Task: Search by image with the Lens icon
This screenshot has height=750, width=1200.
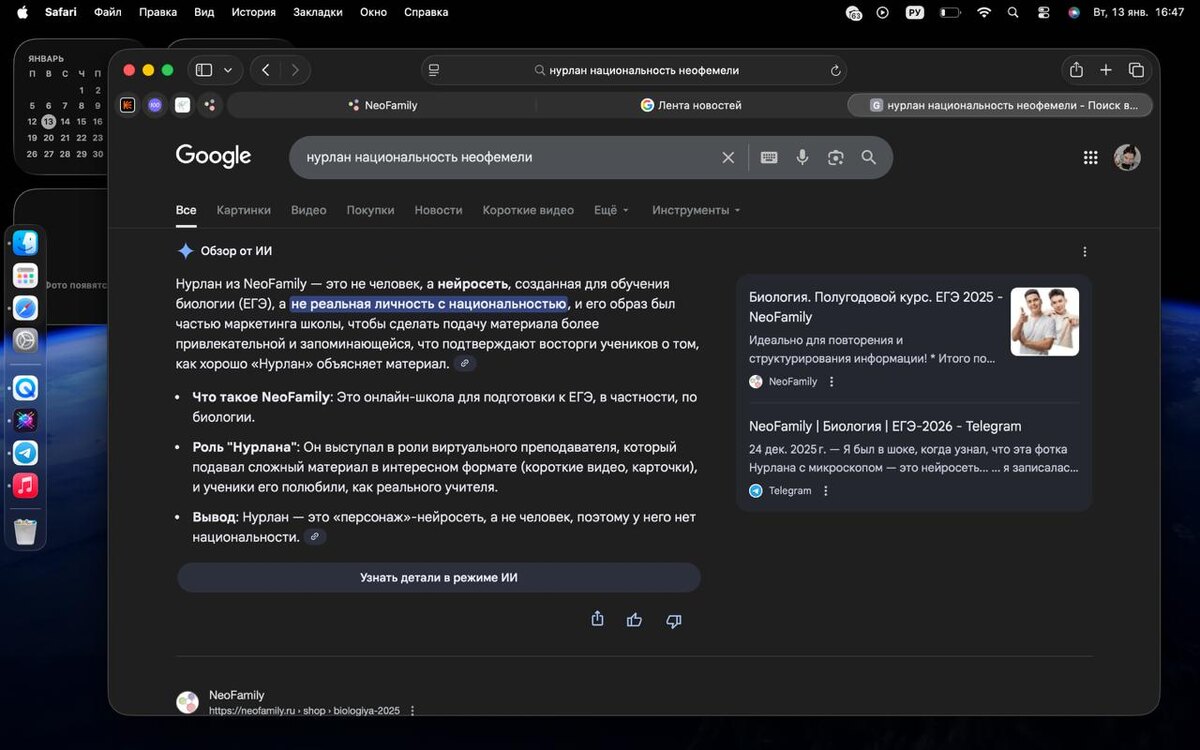Action: tap(835, 157)
